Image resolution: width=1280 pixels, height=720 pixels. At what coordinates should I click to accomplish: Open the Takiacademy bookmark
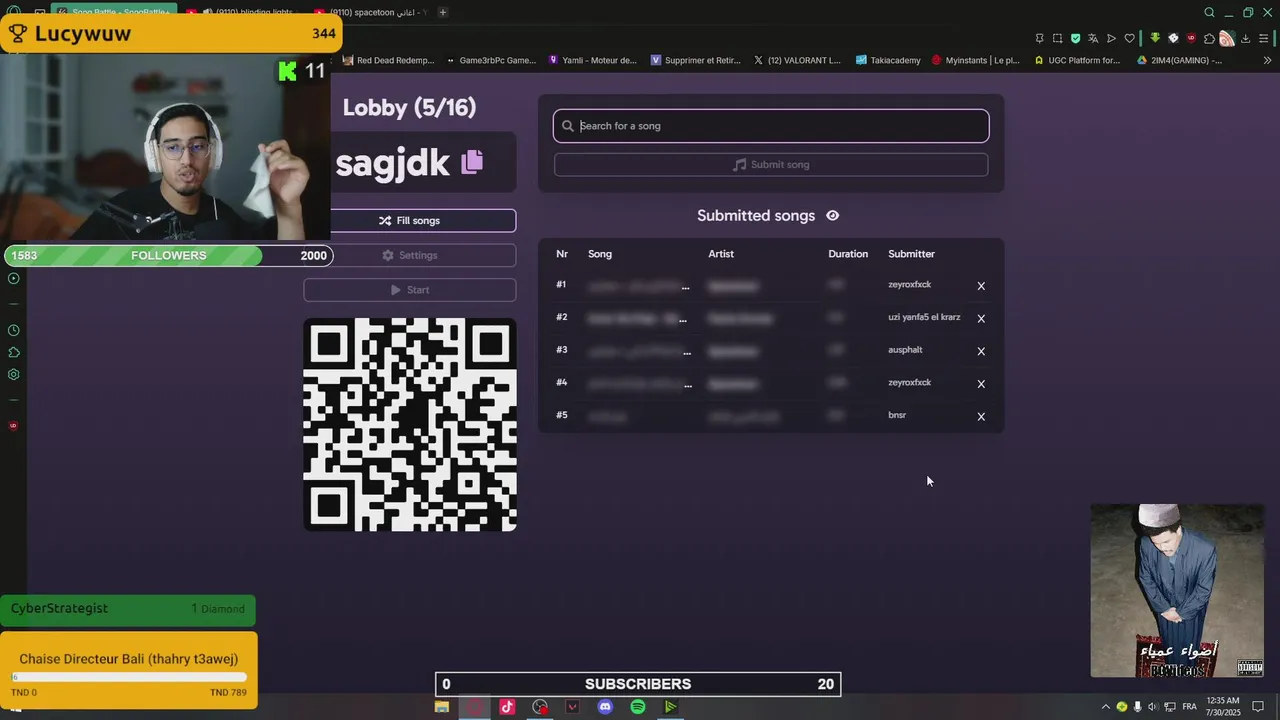(887, 60)
